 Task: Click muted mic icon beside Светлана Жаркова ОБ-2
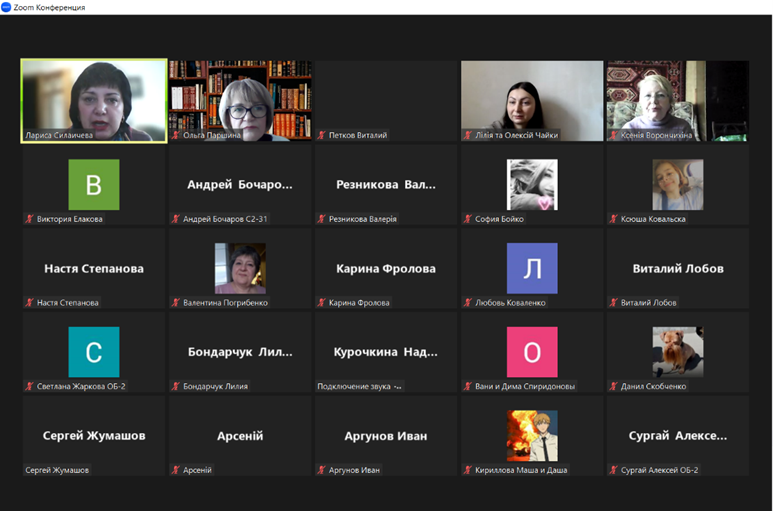tap(30, 386)
